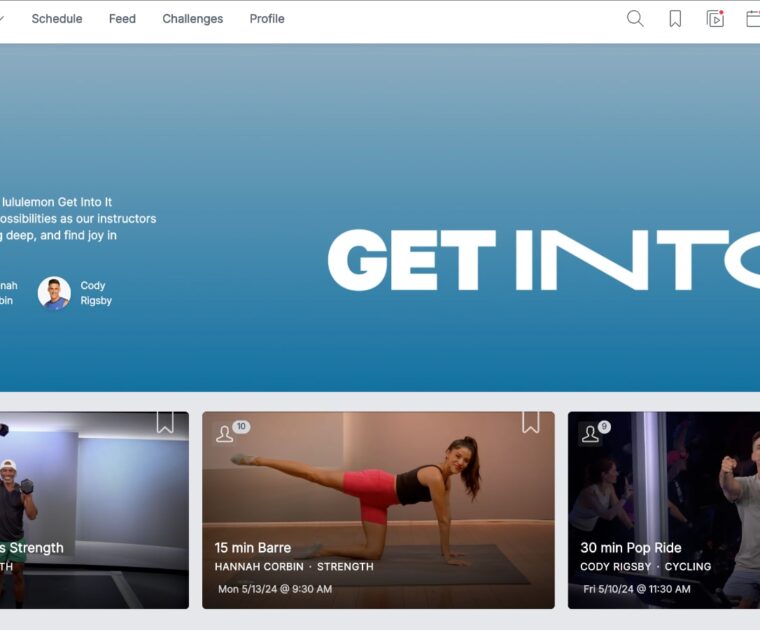The width and height of the screenshot is (760, 630).
Task: Click the GET INTO hero banner title
Action: pos(543,260)
